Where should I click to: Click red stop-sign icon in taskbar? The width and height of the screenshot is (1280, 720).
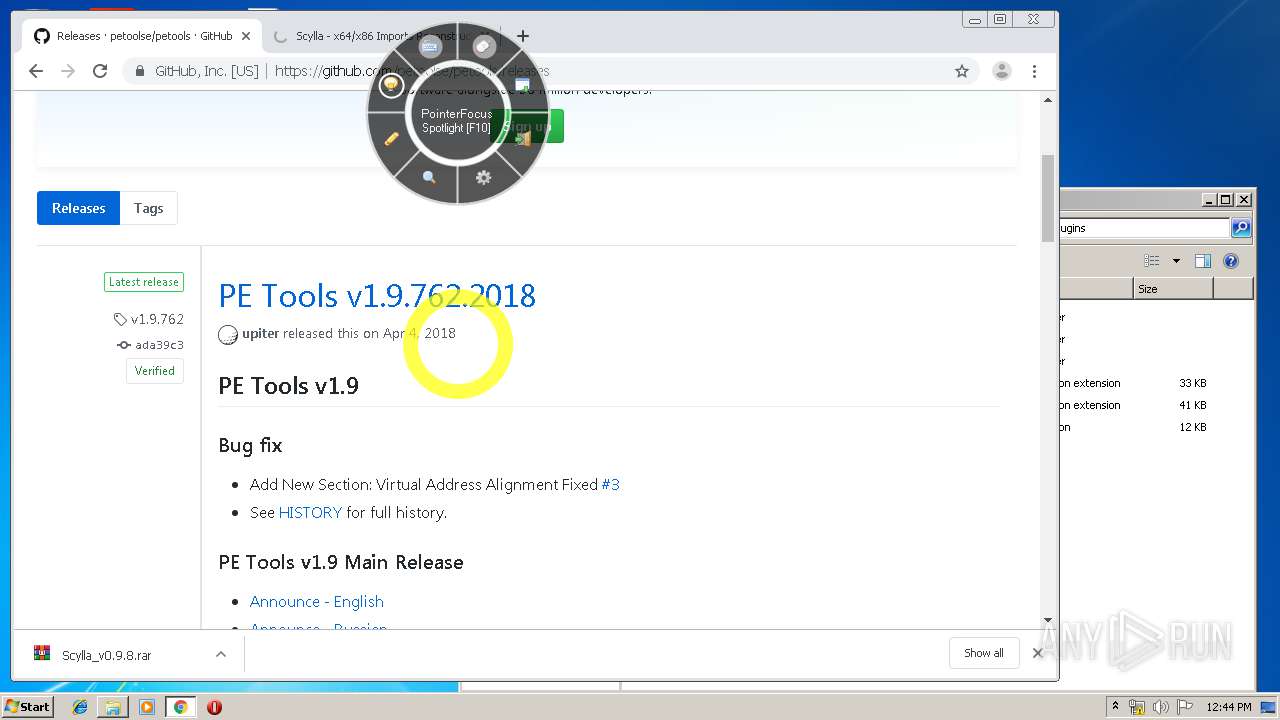click(x=214, y=707)
